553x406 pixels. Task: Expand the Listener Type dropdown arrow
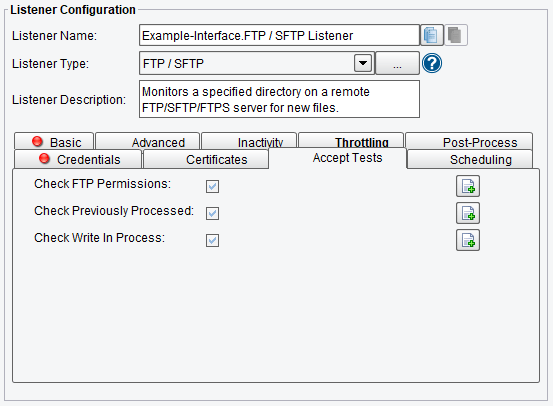(363, 63)
